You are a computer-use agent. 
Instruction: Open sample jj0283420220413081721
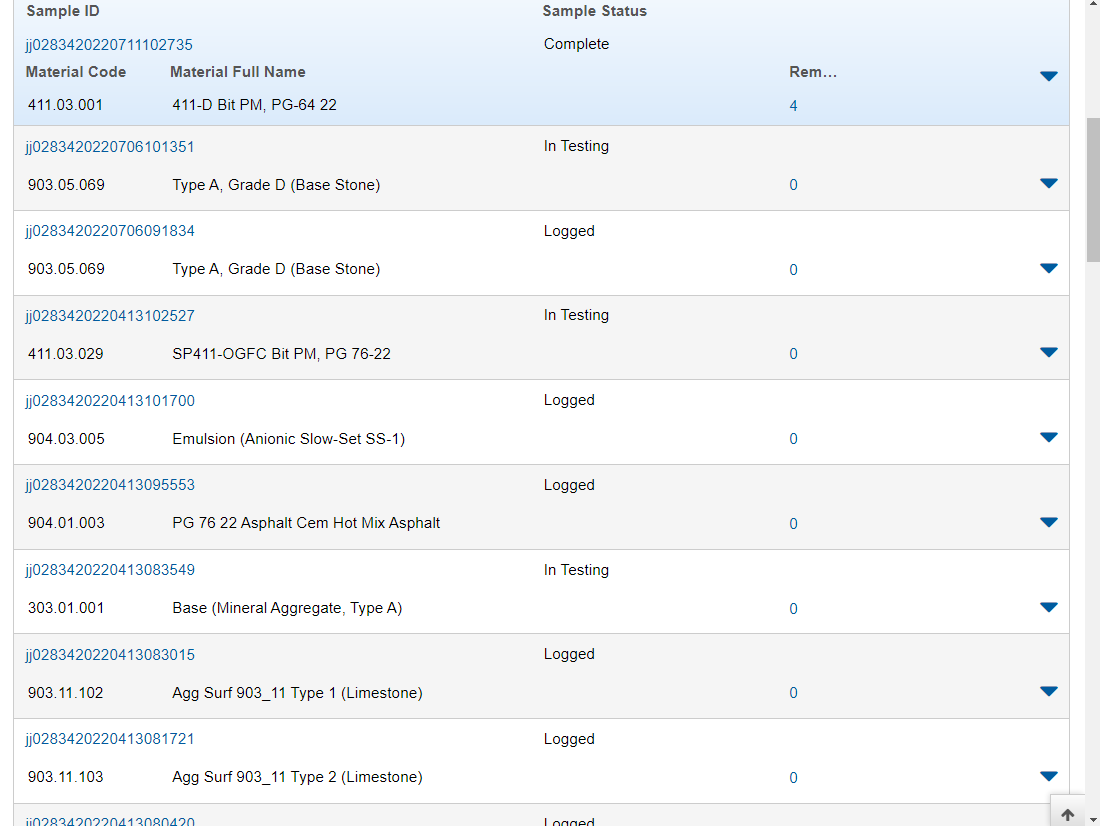click(109, 739)
